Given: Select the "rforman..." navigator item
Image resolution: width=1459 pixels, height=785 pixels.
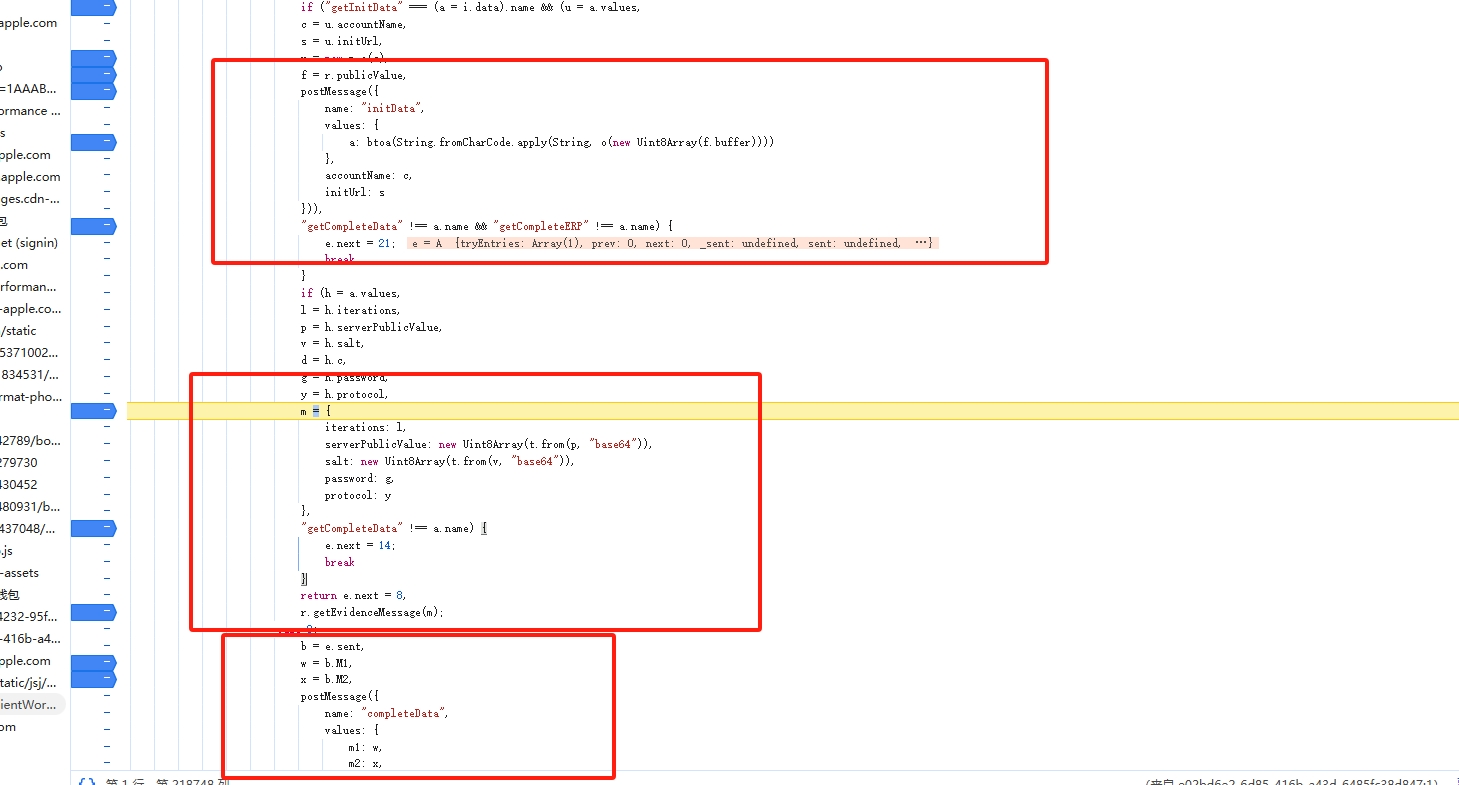Looking at the screenshot, I should point(29,287).
